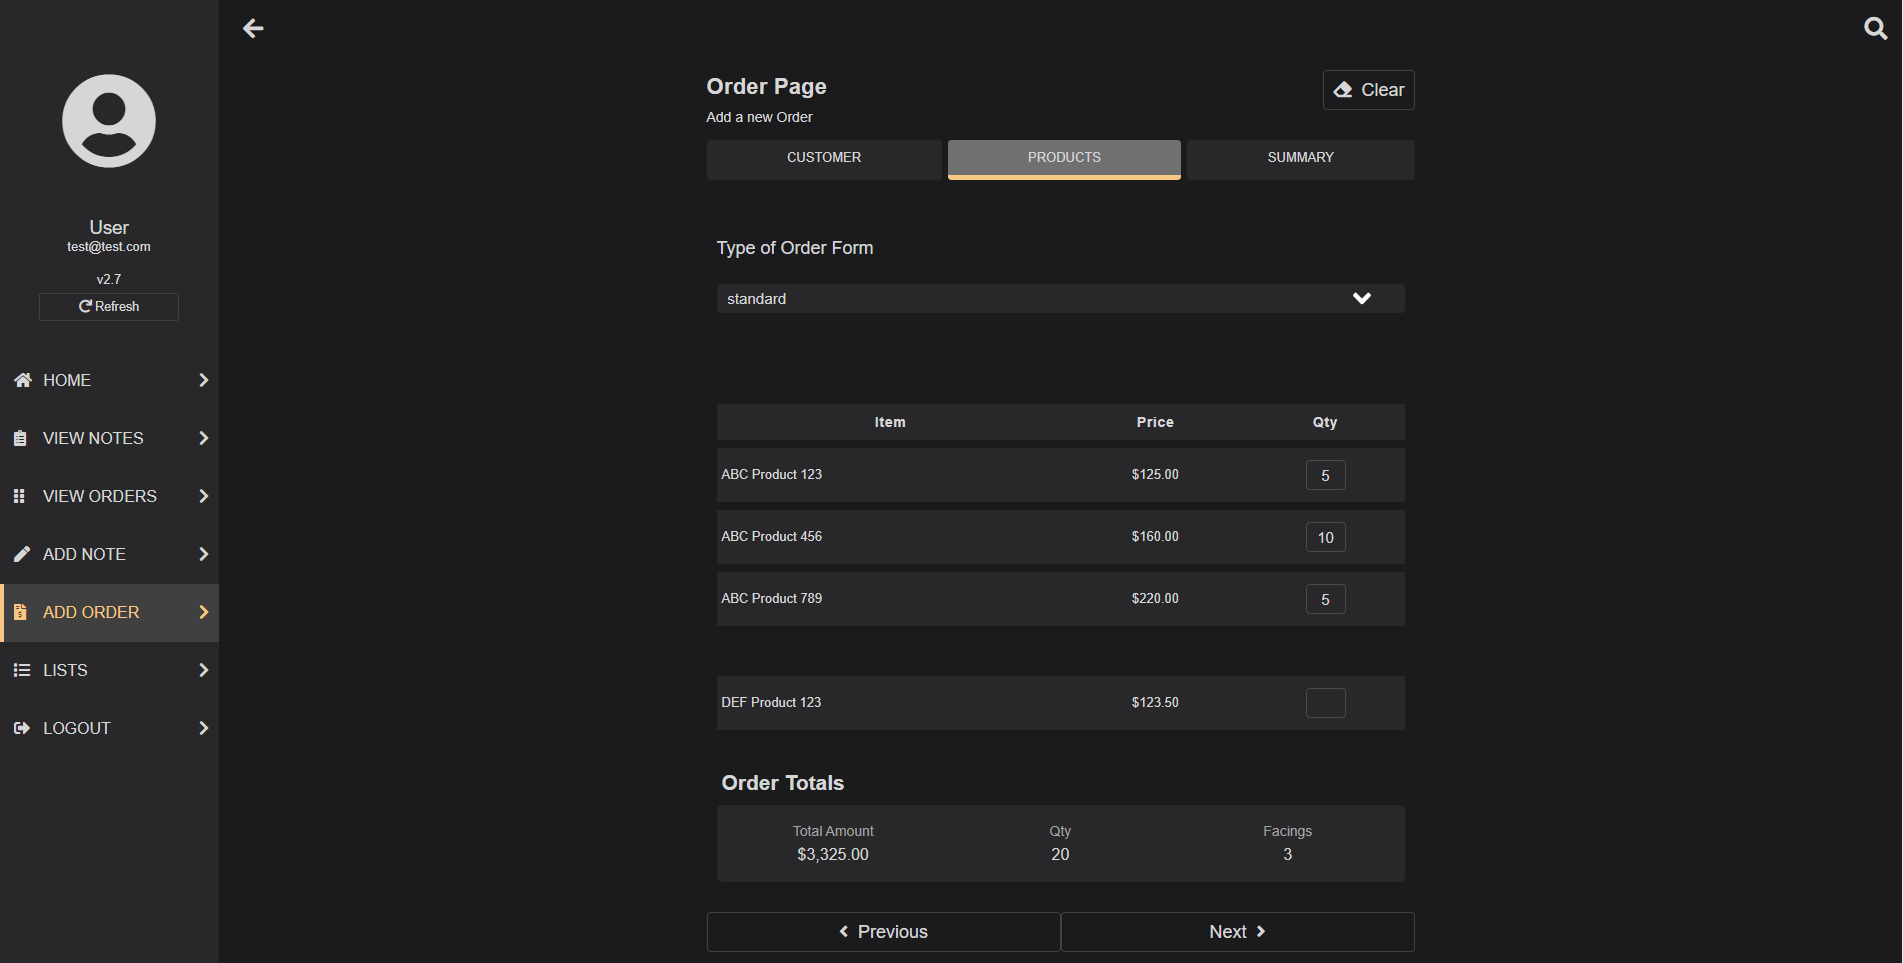Click the total amount $3,325.00
Image resolution: width=1903 pixels, height=963 pixels.
(833, 854)
